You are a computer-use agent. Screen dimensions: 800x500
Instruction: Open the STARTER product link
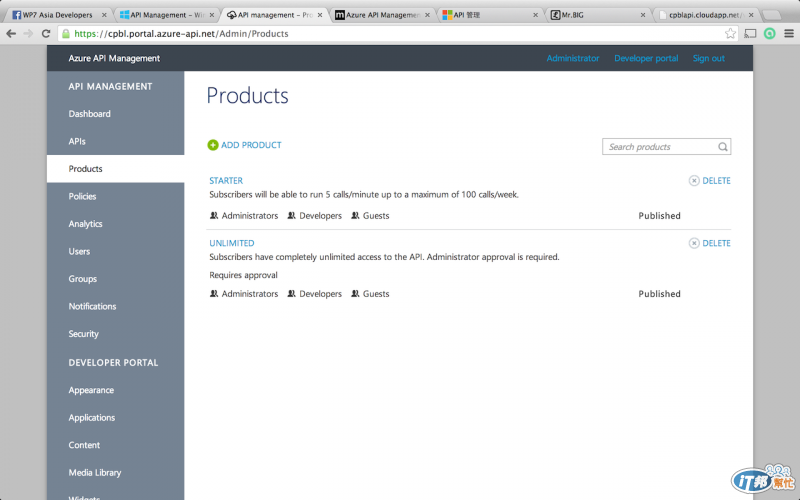point(226,181)
